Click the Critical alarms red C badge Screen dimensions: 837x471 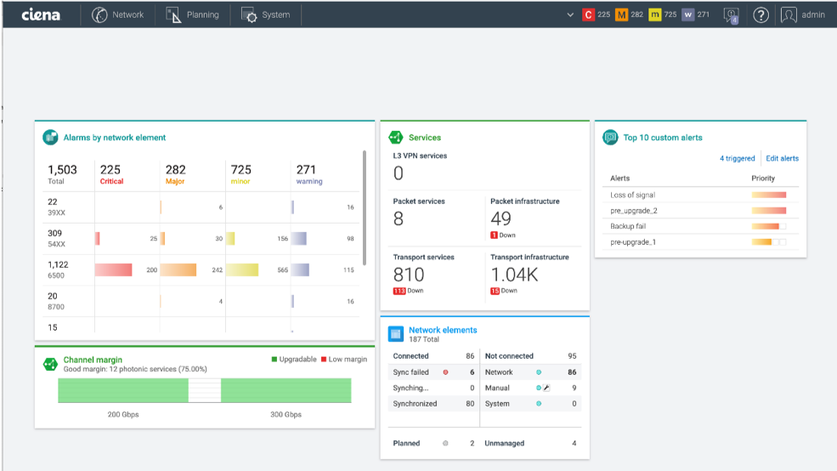588,15
